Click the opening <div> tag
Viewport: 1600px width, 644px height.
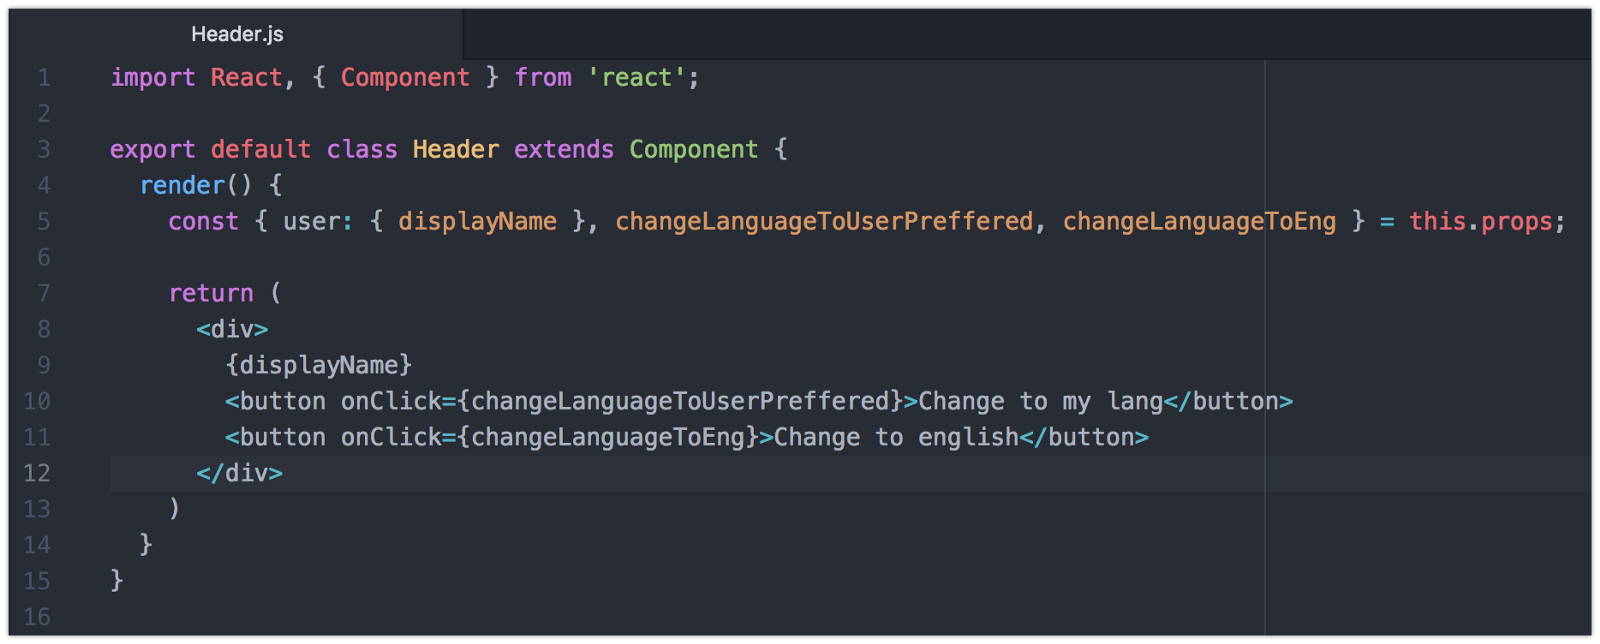232,330
